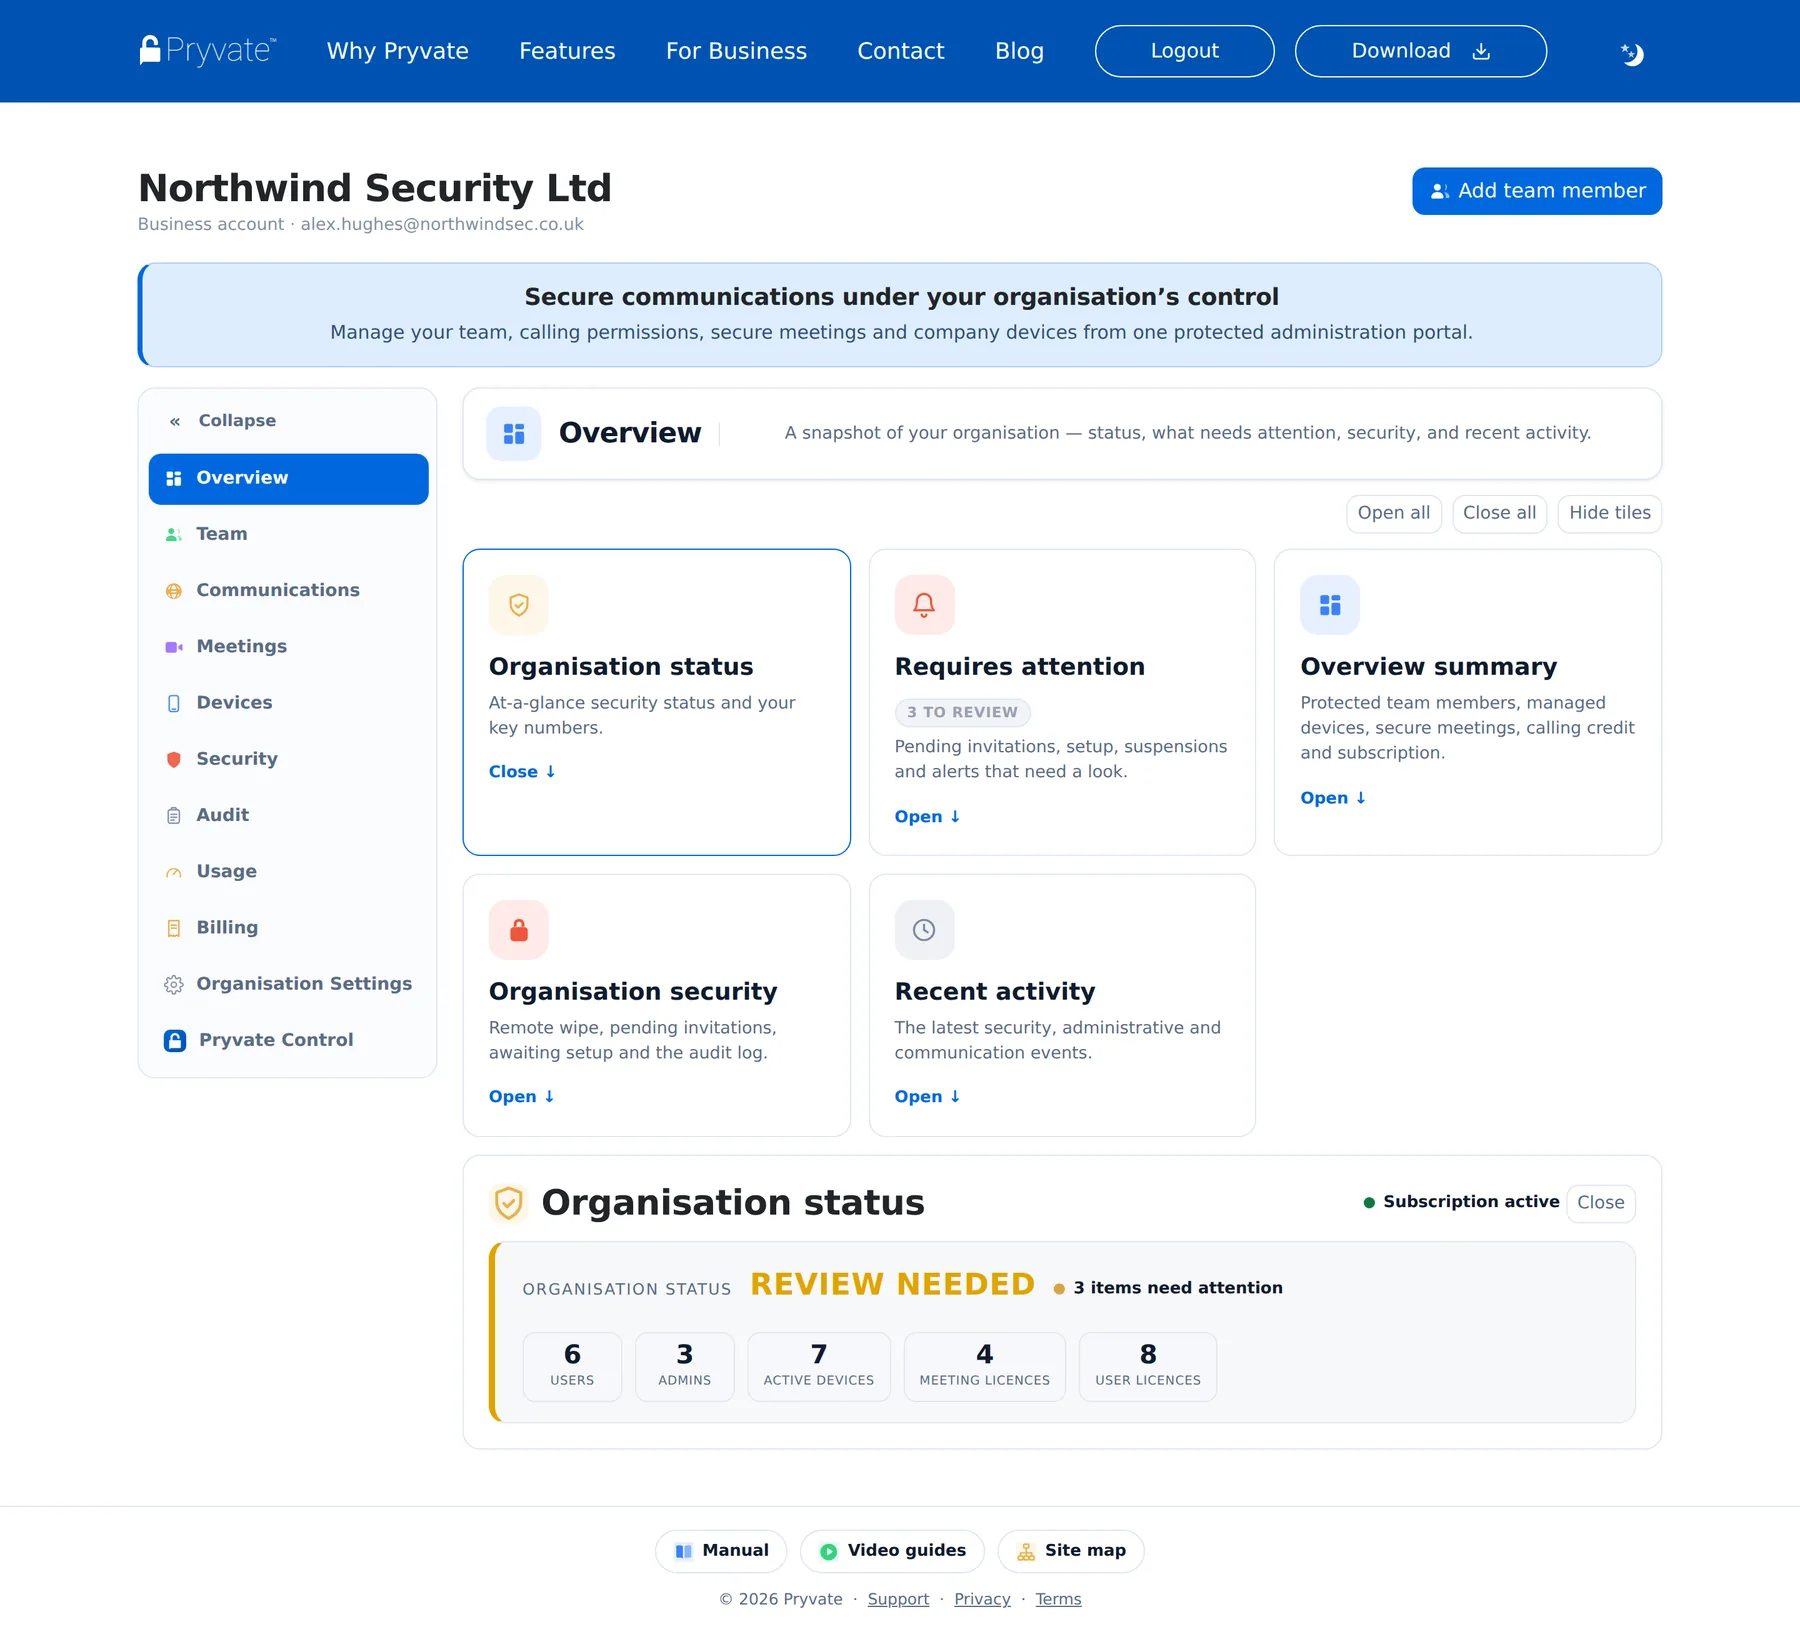The height and width of the screenshot is (1637, 1800).
Task: Click the shield icon beside Organisation status heading
Action: pos(509,1203)
